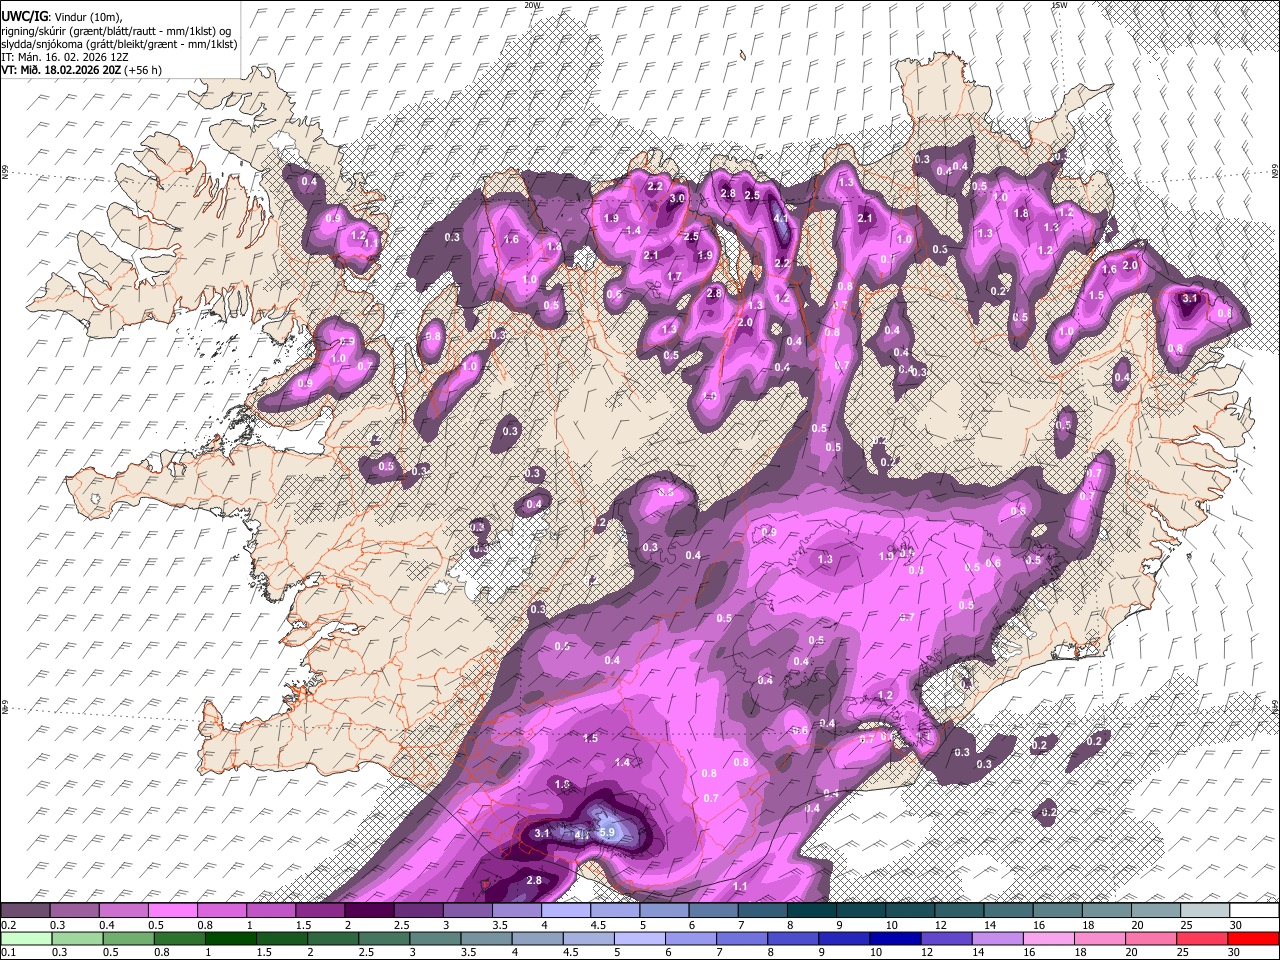
Task: Click the upper legend white swatch starting at 30
Action: click(1255, 911)
